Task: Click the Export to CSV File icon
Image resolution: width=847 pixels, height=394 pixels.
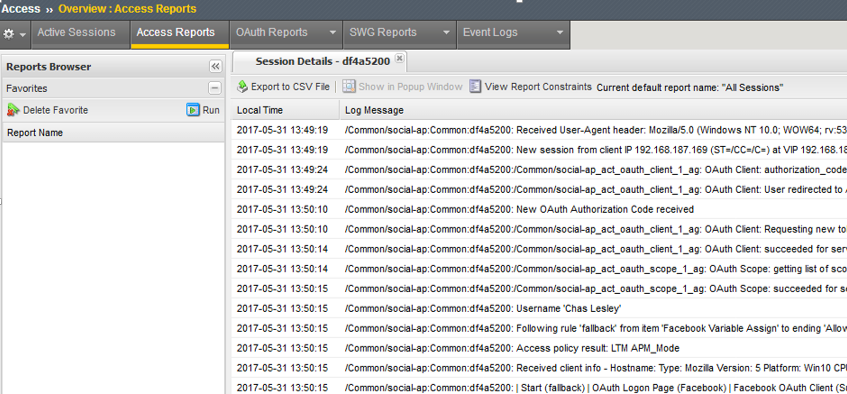Action: pos(243,86)
